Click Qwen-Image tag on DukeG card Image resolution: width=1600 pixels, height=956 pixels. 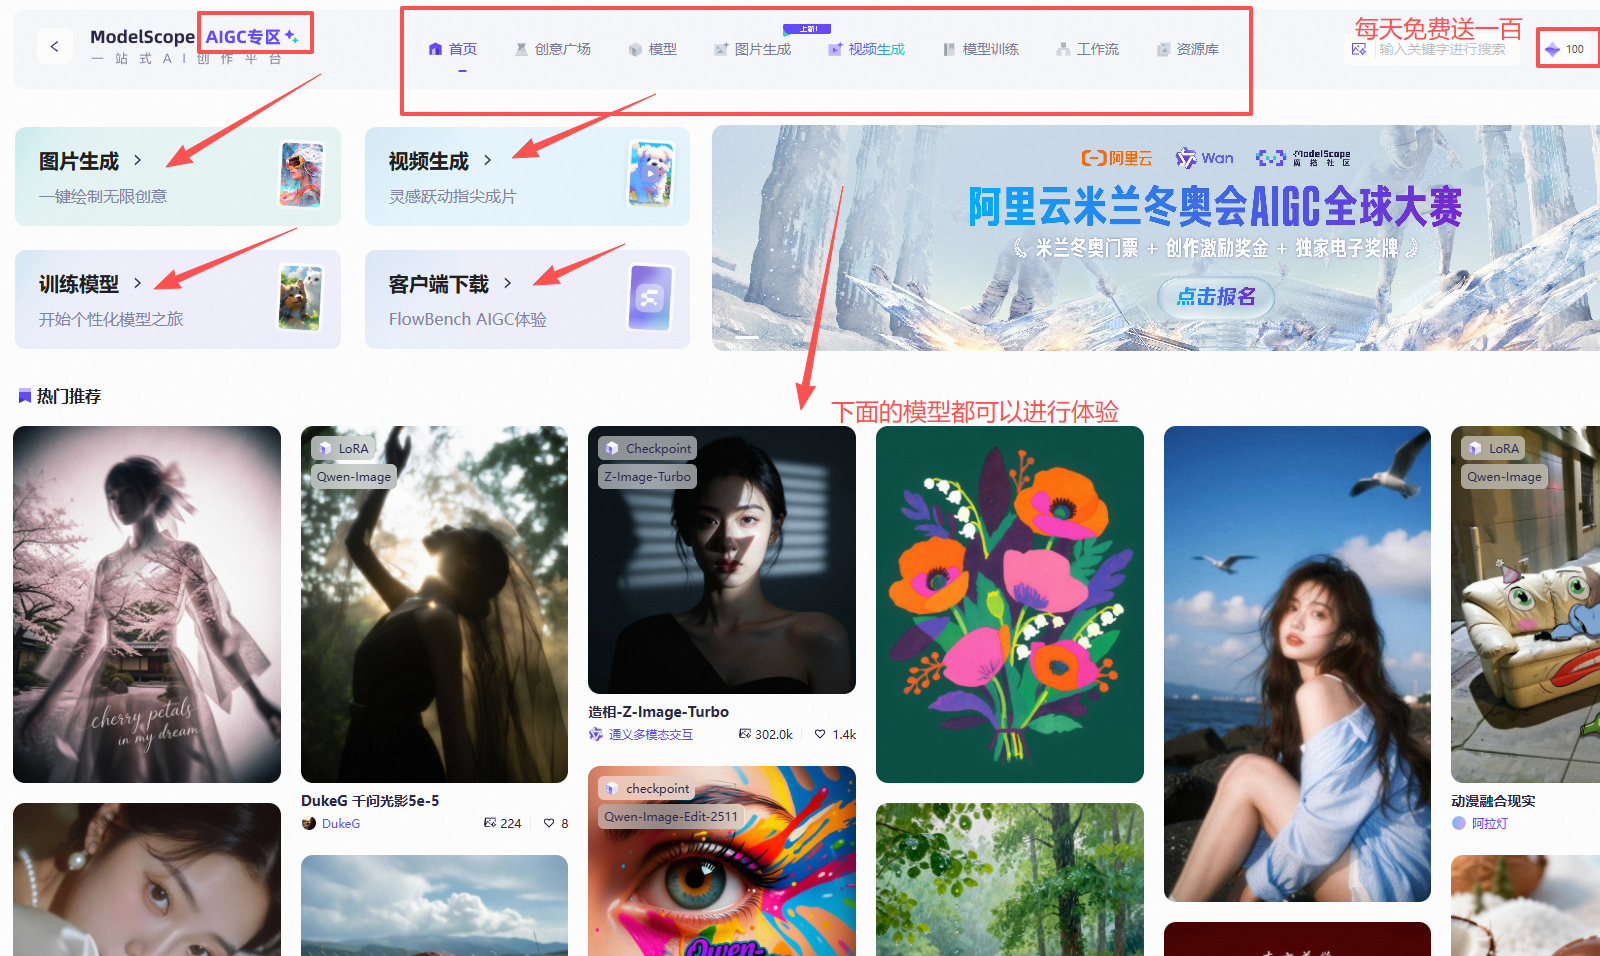pyautogui.click(x=354, y=477)
